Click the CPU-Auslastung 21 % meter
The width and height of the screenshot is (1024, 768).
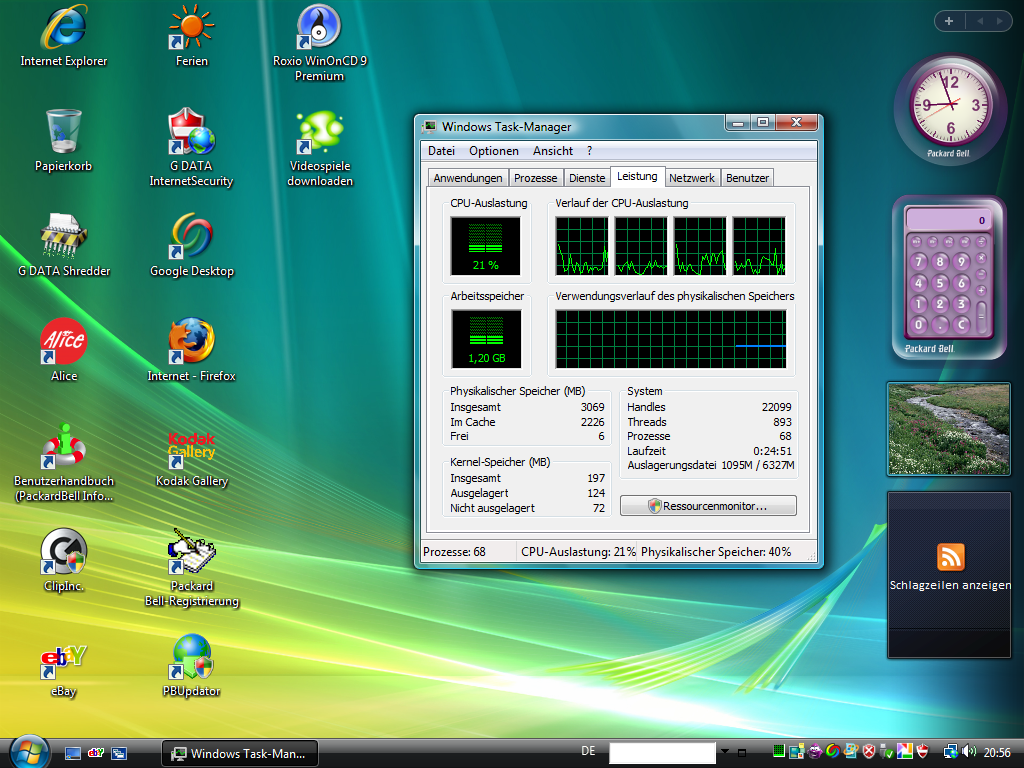[x=485, y=246]
